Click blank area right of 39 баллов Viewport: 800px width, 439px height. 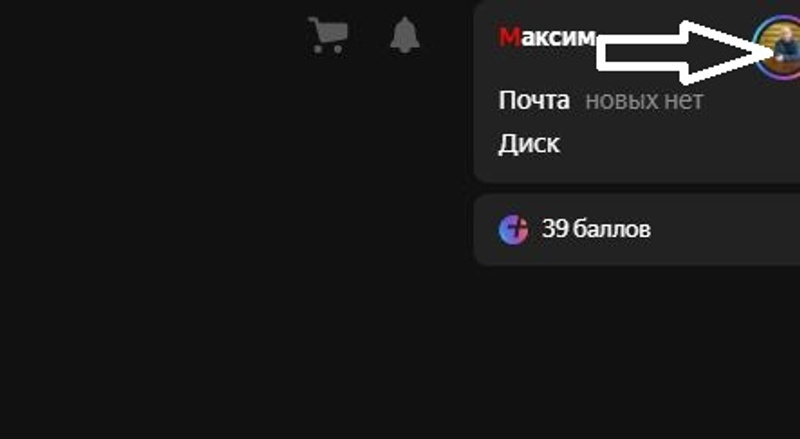point(724,230)
